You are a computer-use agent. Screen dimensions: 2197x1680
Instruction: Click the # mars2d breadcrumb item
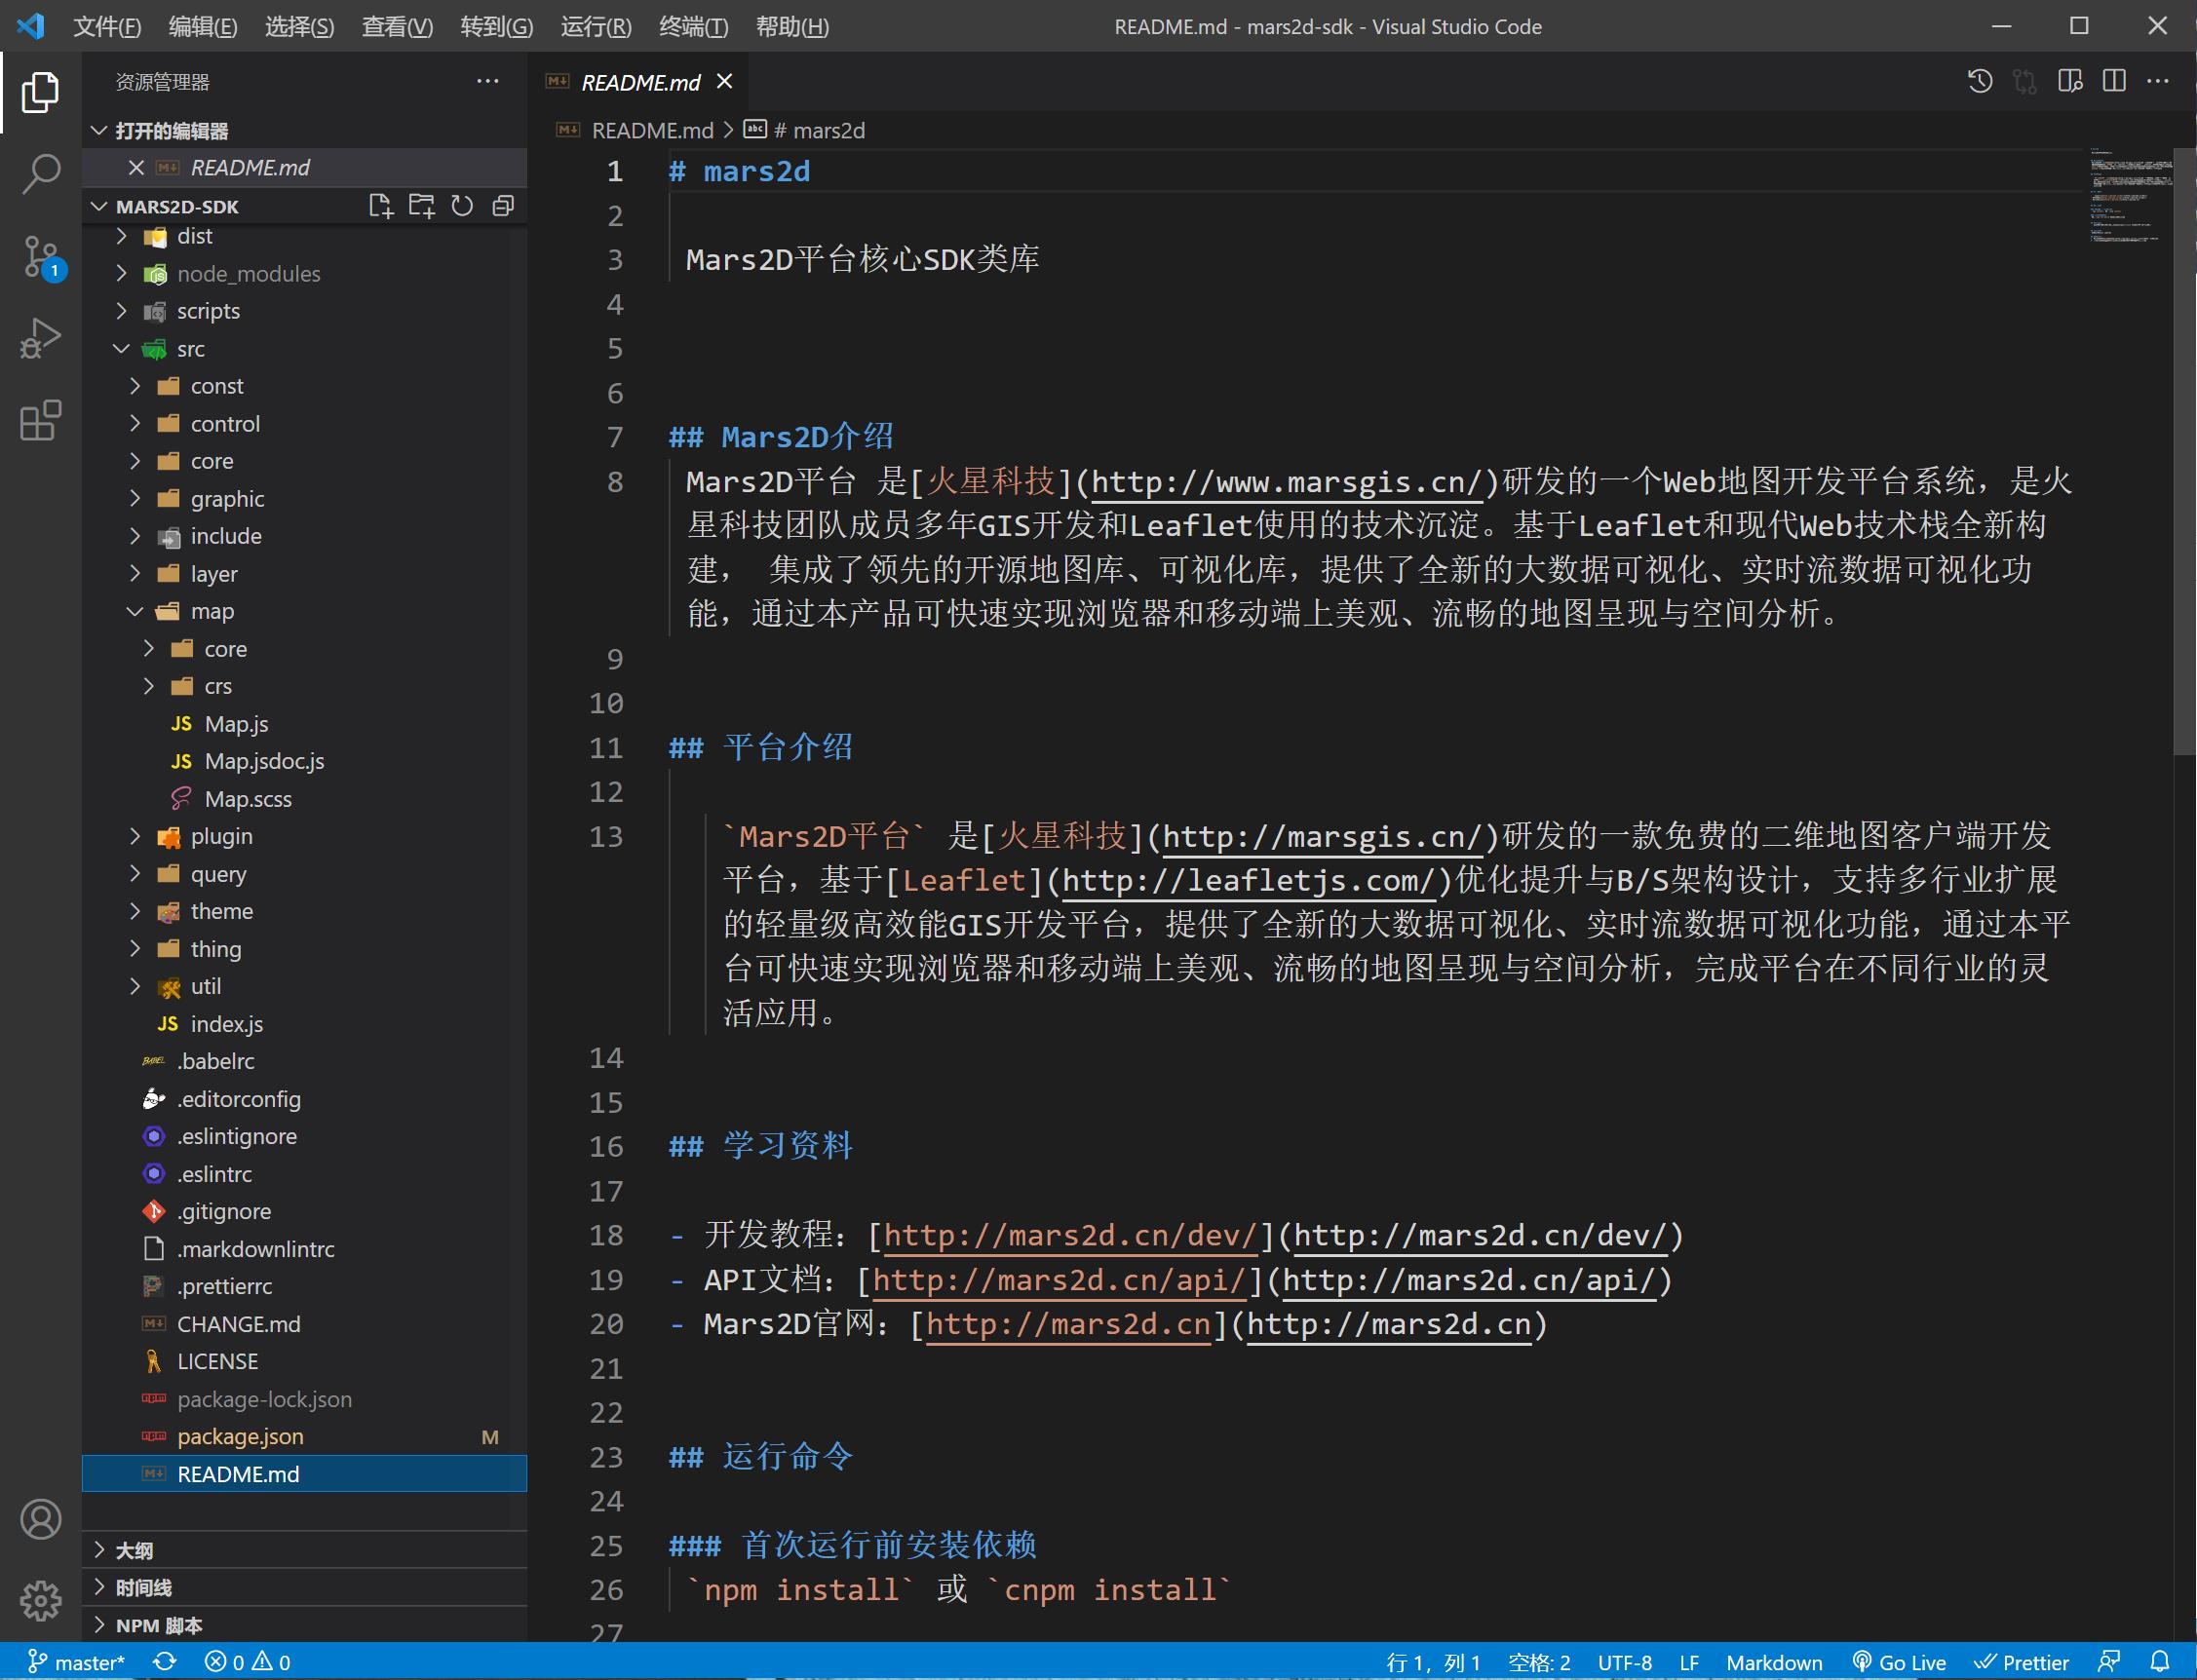819,131
